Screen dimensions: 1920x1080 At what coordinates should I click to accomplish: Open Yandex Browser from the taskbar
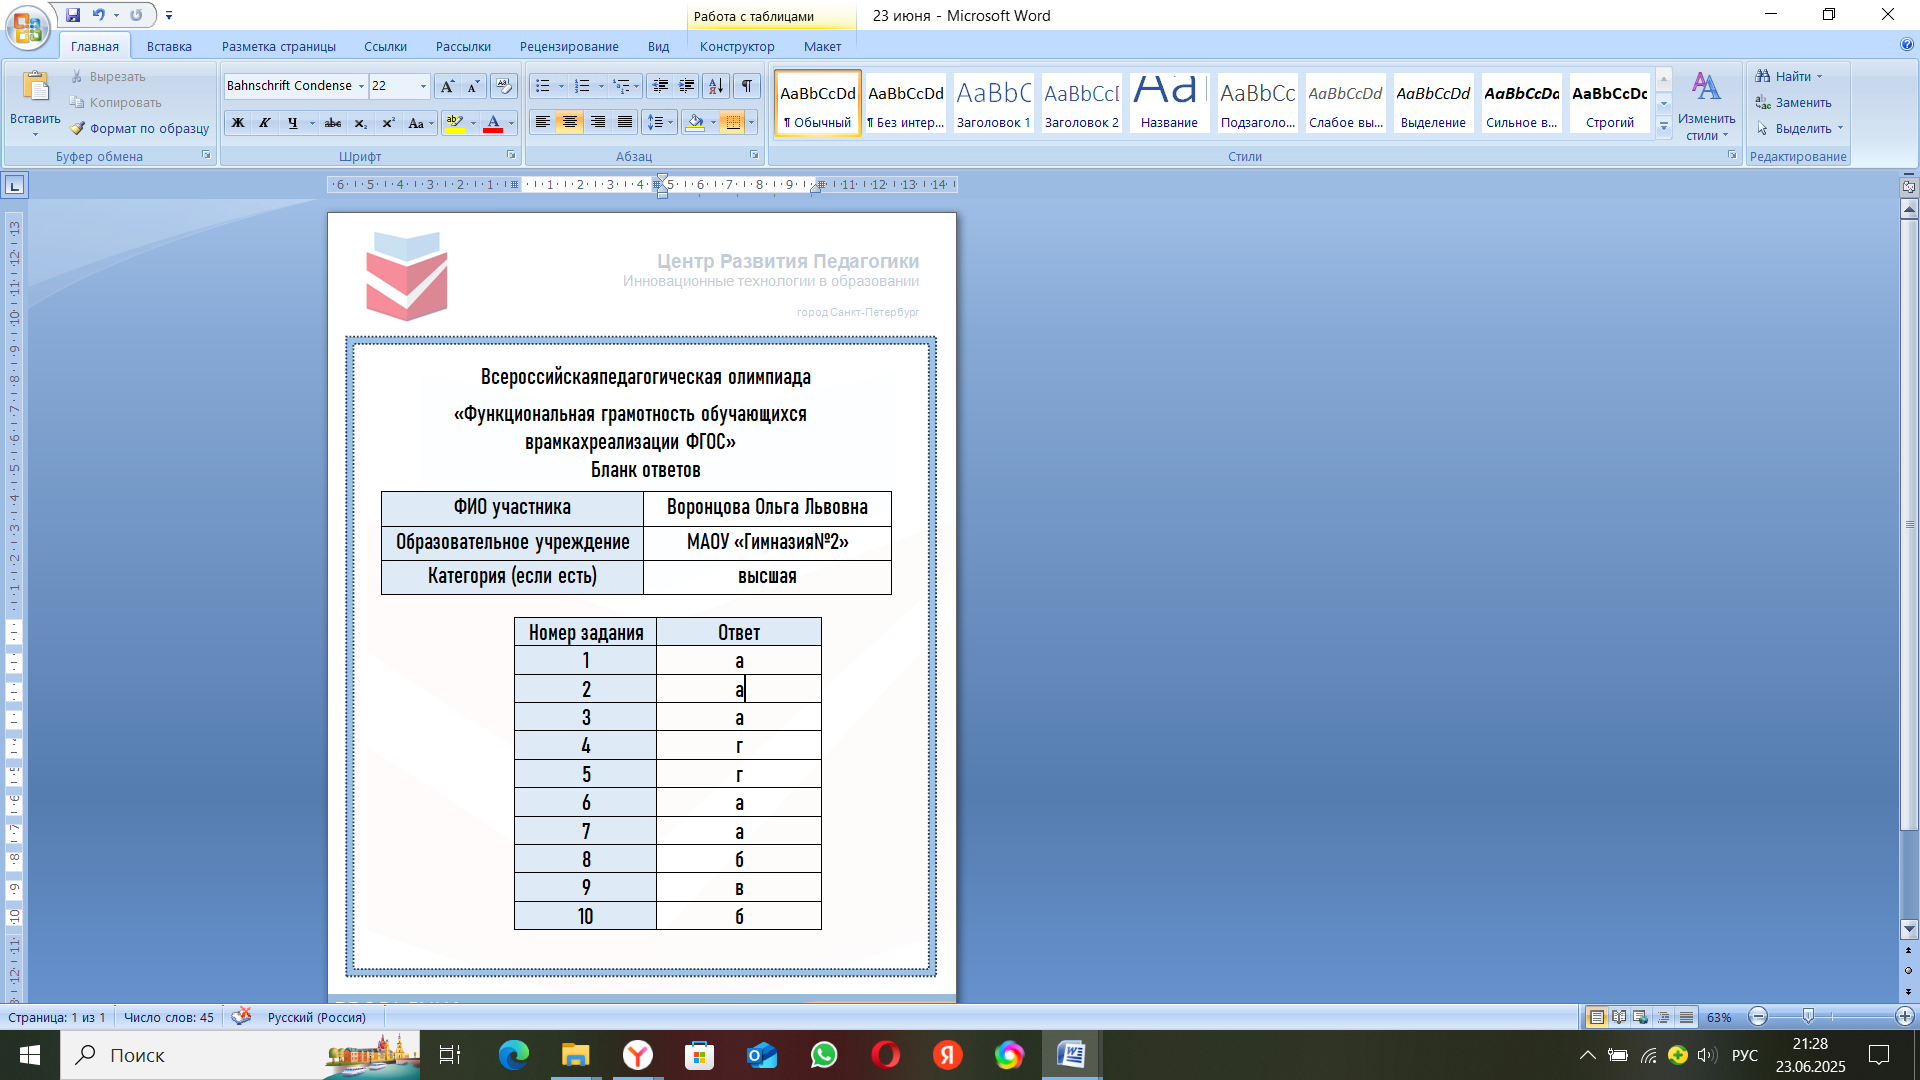coord(638,1055)
